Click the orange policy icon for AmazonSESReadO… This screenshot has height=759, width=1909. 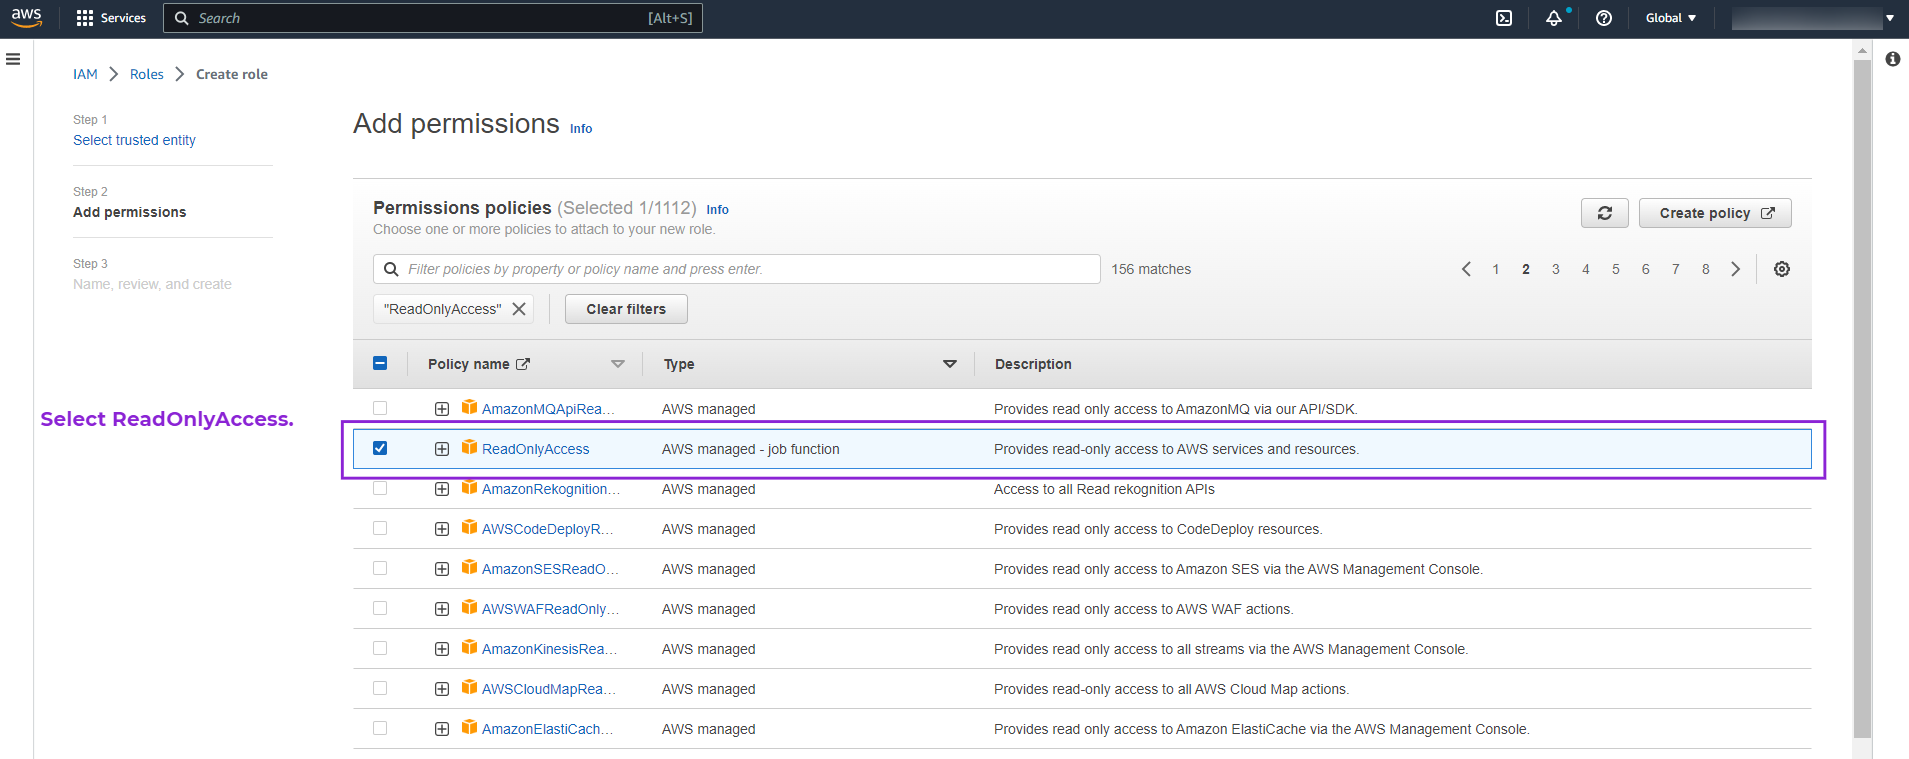pyautogui.click(x=469, y=568)
